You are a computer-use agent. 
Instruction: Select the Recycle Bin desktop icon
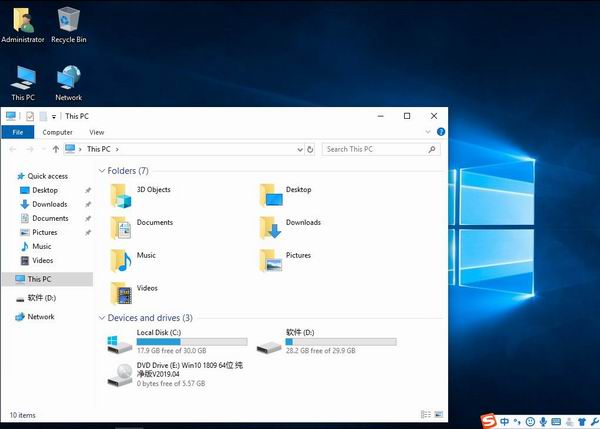[68, 25]
